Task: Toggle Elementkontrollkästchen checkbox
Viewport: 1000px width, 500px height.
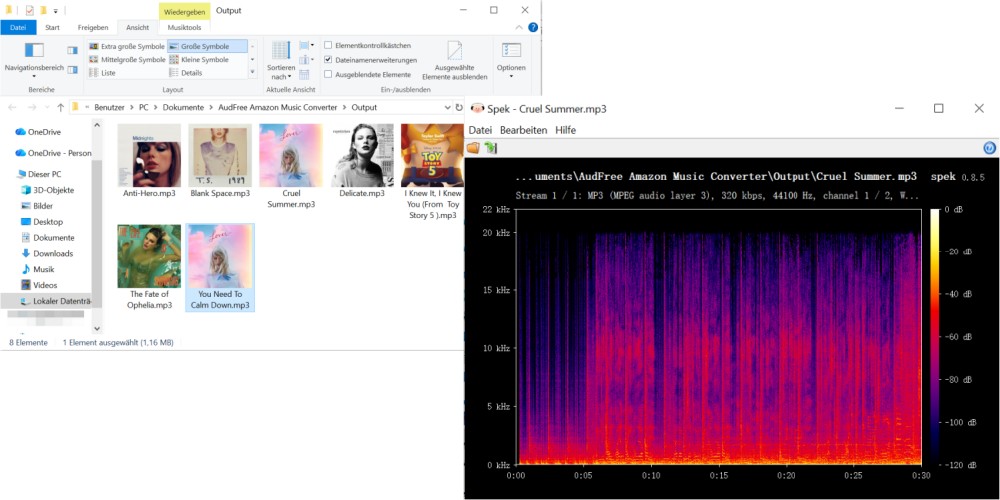Action: point(328,45)
